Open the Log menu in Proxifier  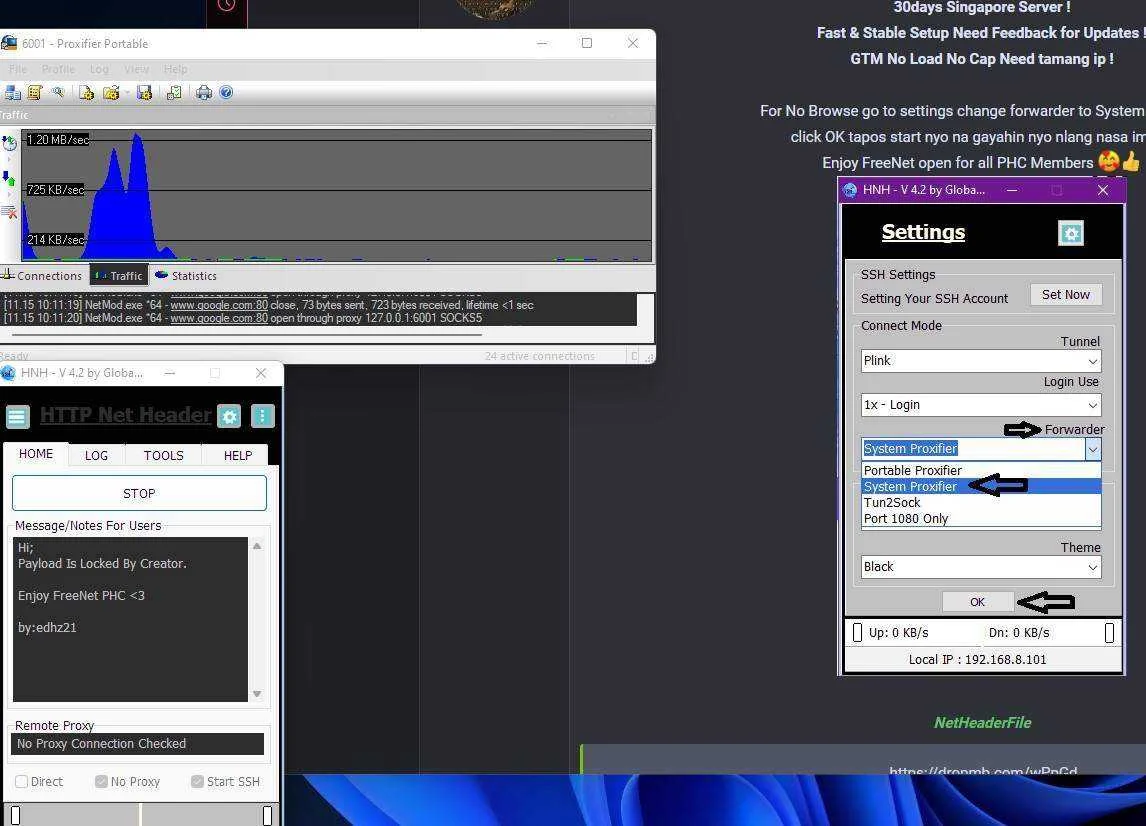[x=99, y=69]
